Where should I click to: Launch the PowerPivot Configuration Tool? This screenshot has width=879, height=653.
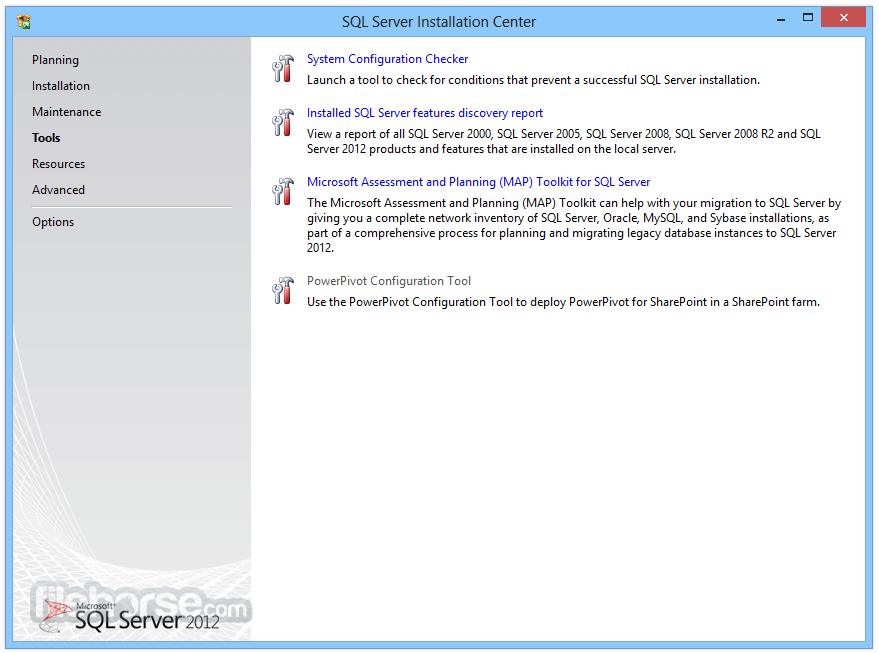(x=388, y=281)
